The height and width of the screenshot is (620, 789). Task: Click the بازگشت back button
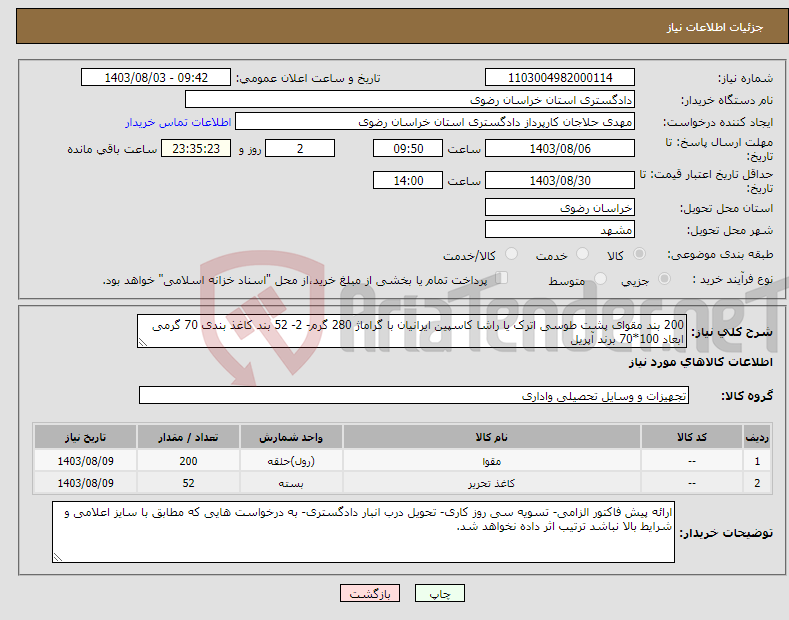point(370,593)
